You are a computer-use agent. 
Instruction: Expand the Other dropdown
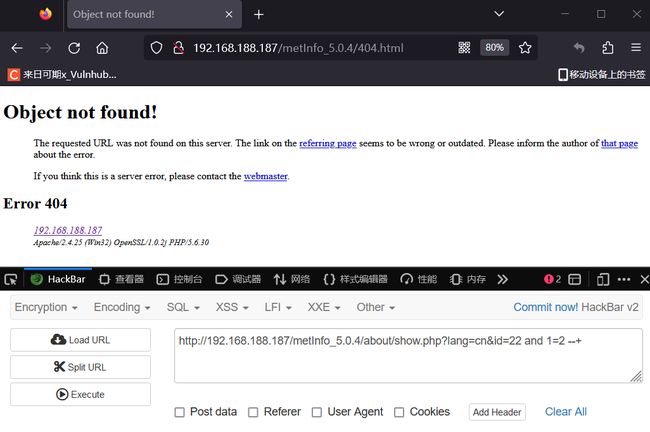click(376, 307)
